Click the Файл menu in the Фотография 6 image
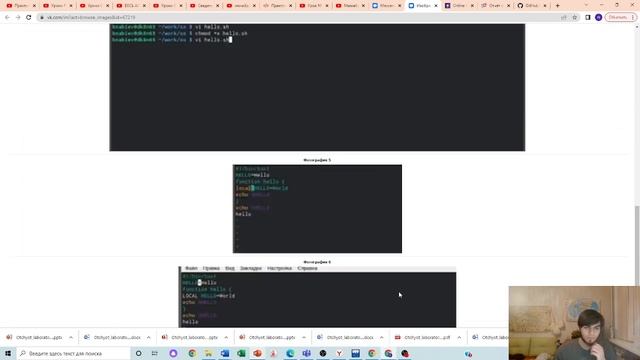Screen dimensions: 640x360 [191, 269]
